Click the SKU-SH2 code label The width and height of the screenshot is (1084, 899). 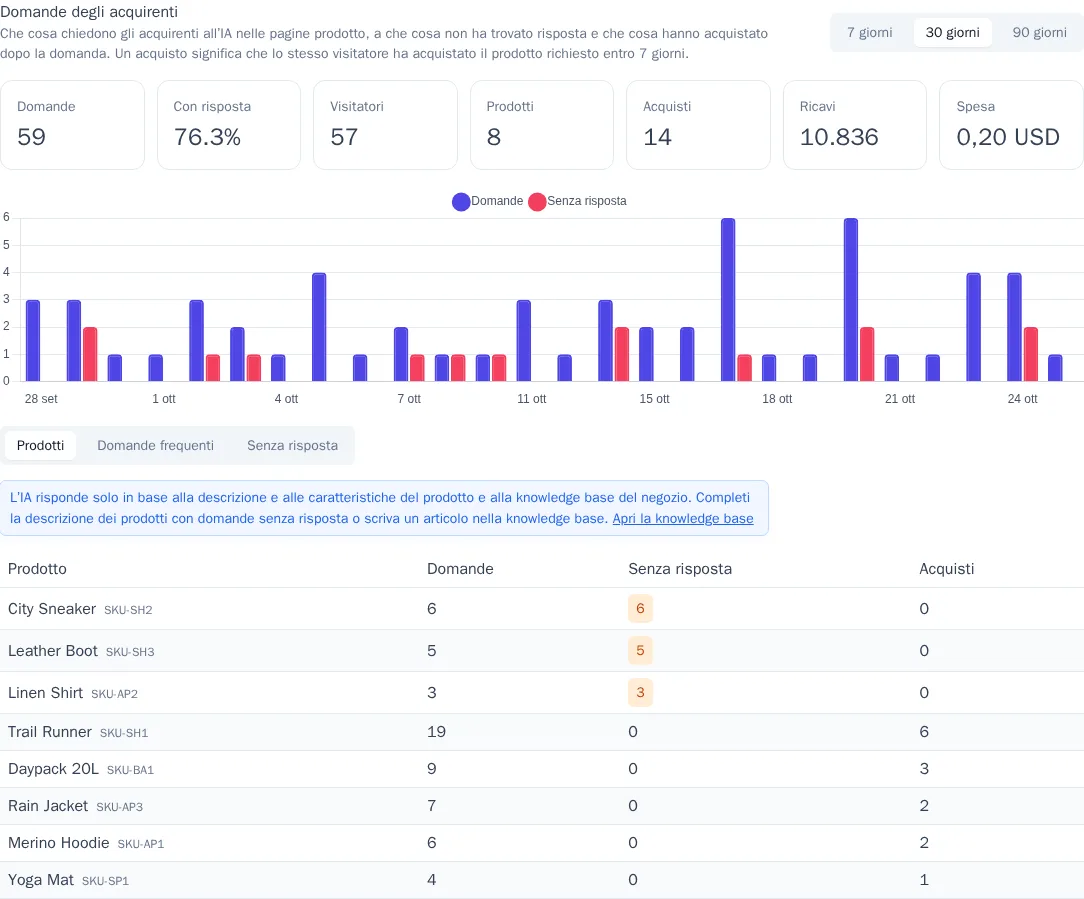click(128, 610)
